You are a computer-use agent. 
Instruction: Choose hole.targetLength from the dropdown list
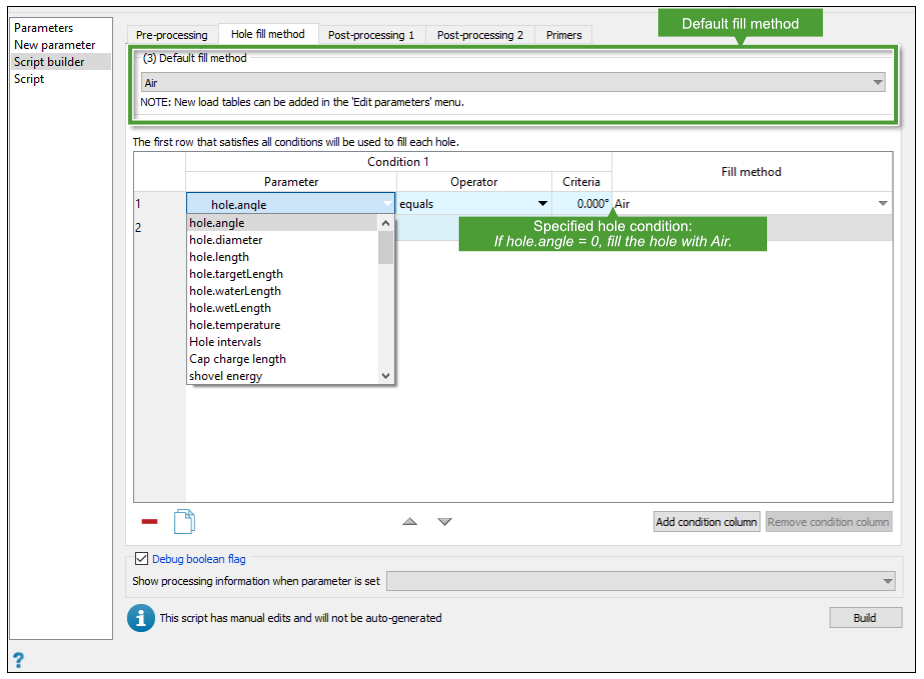coord(282,274)
